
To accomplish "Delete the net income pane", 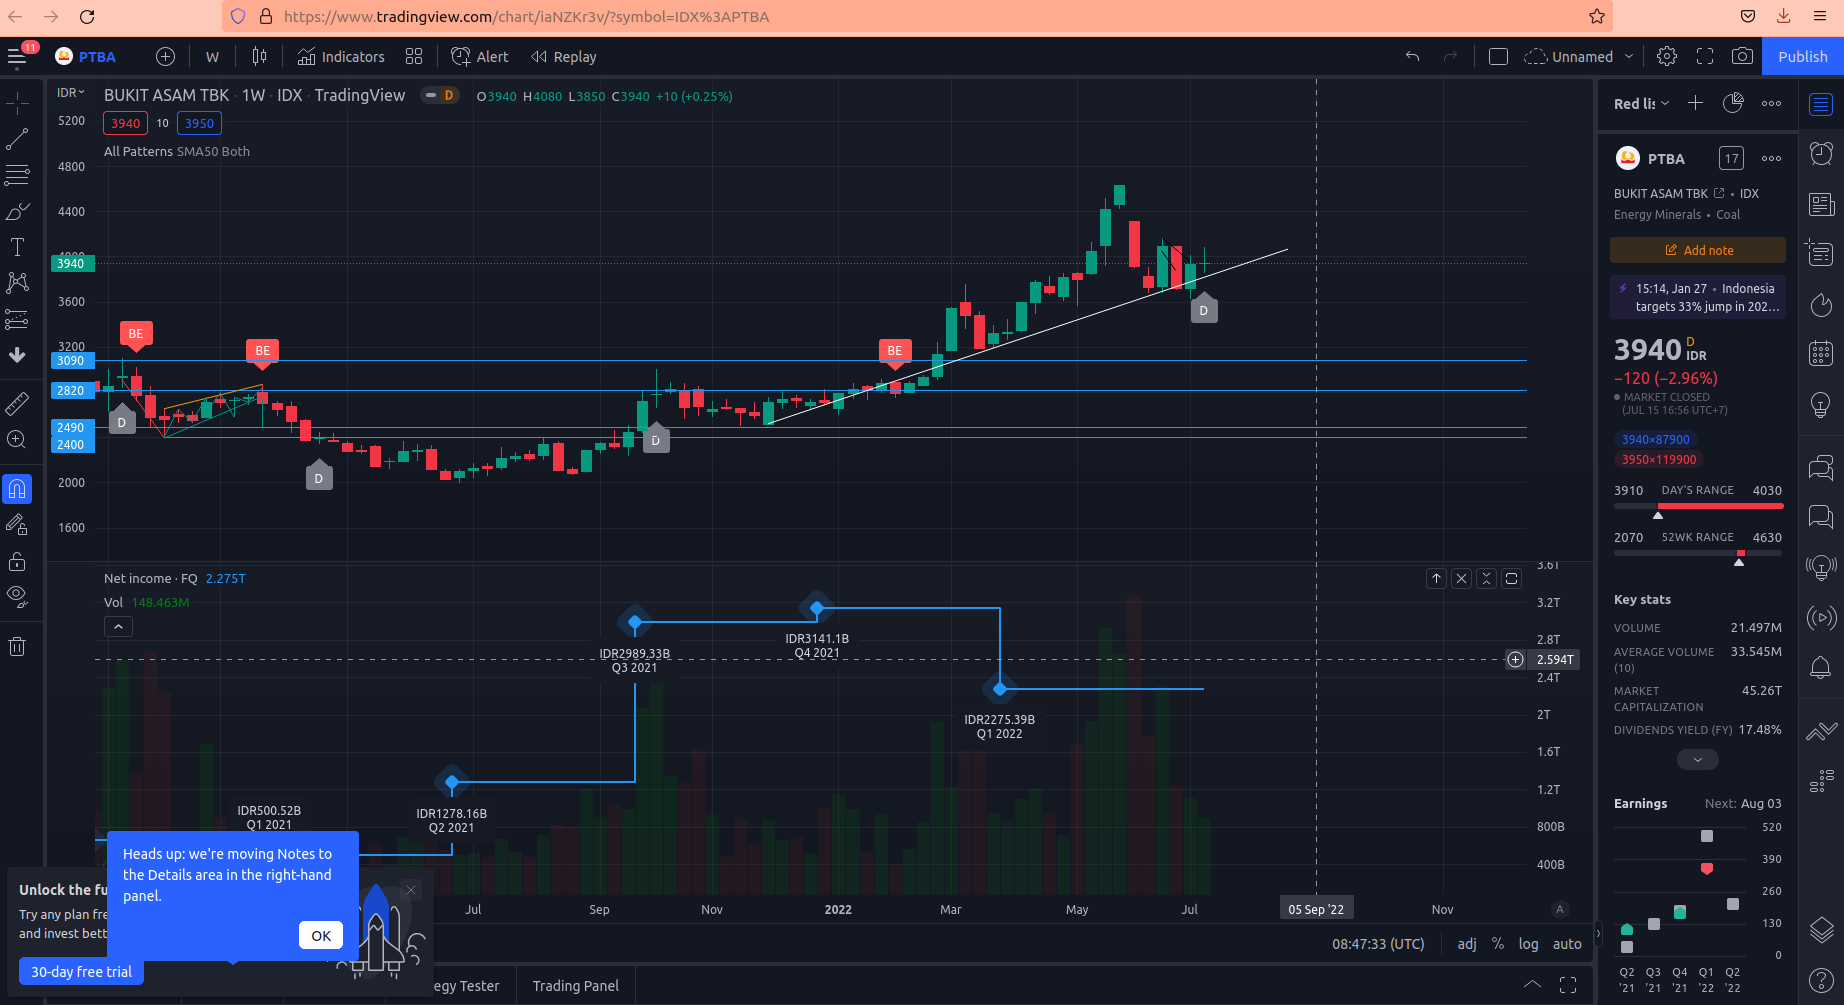I will pos(1461,578).
